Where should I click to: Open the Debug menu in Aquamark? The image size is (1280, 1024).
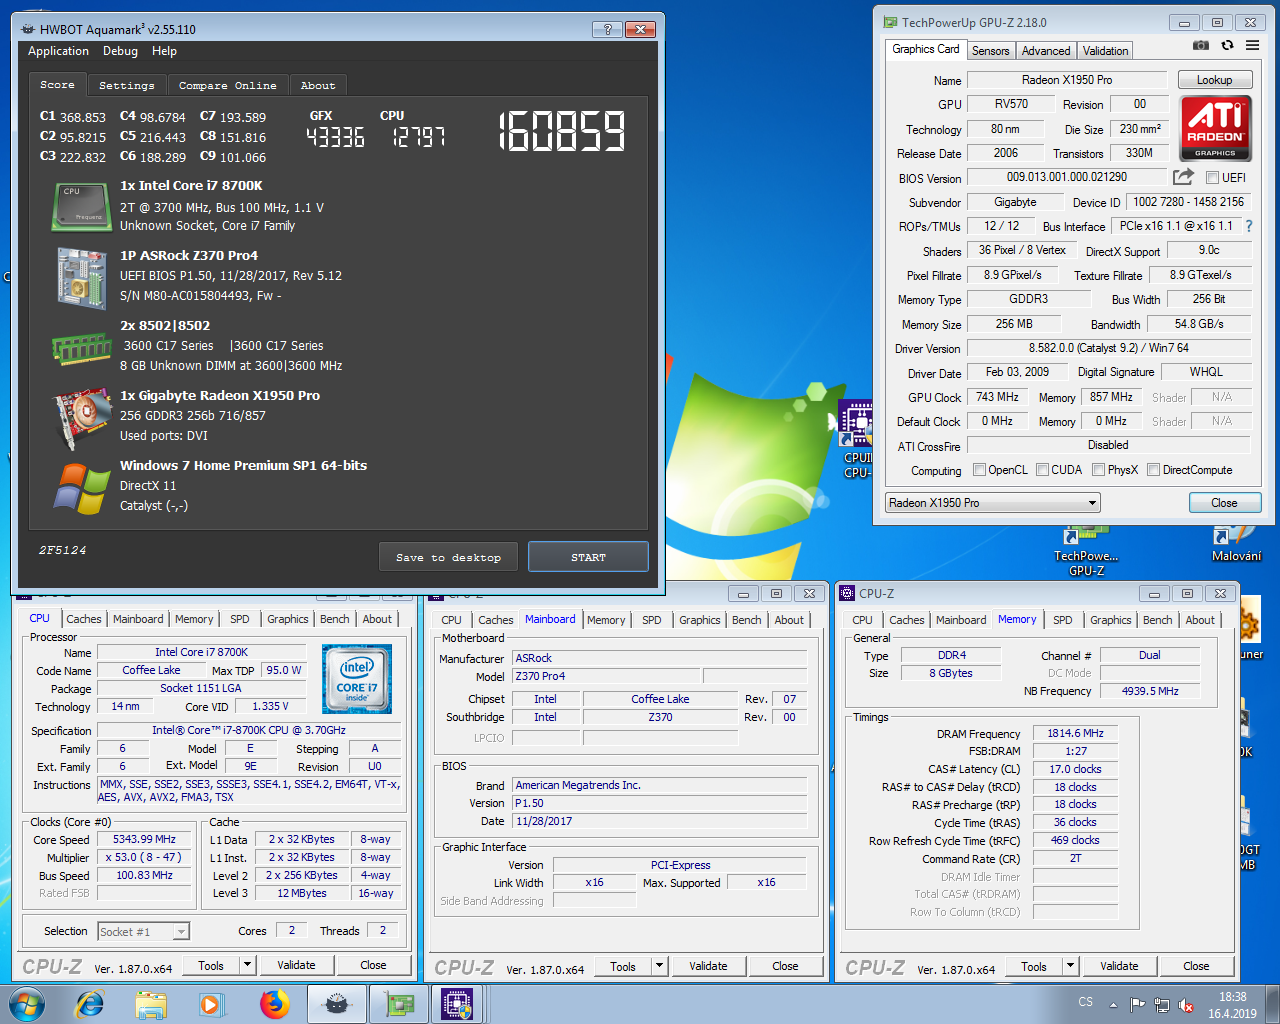120,51
